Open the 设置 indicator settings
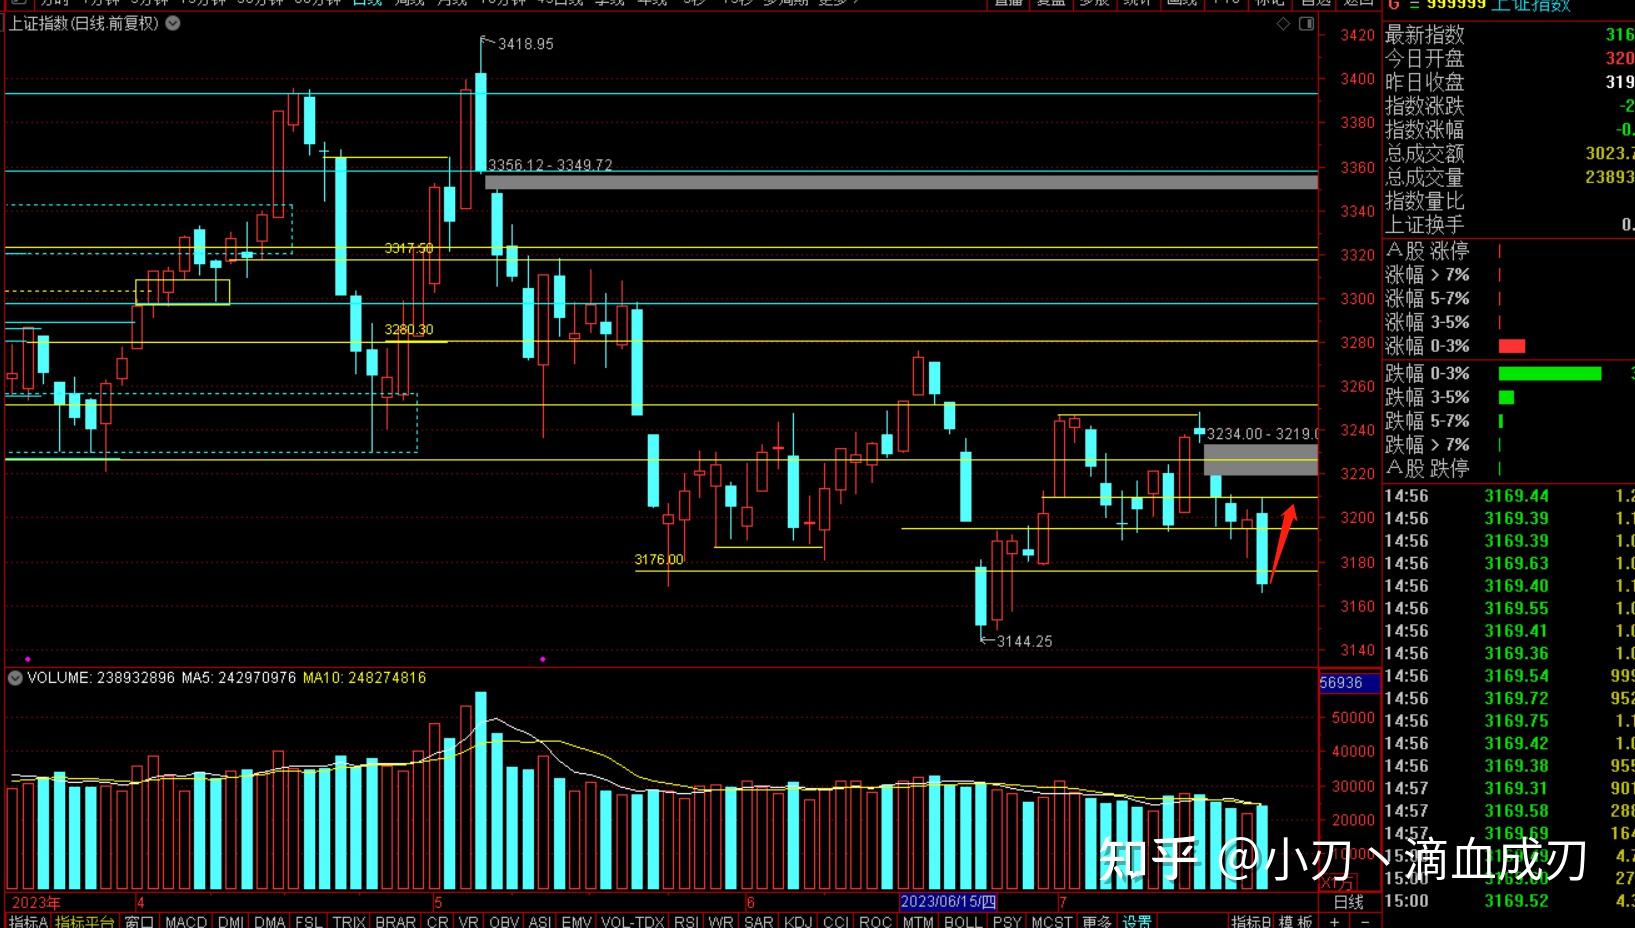 (1137, 921)
